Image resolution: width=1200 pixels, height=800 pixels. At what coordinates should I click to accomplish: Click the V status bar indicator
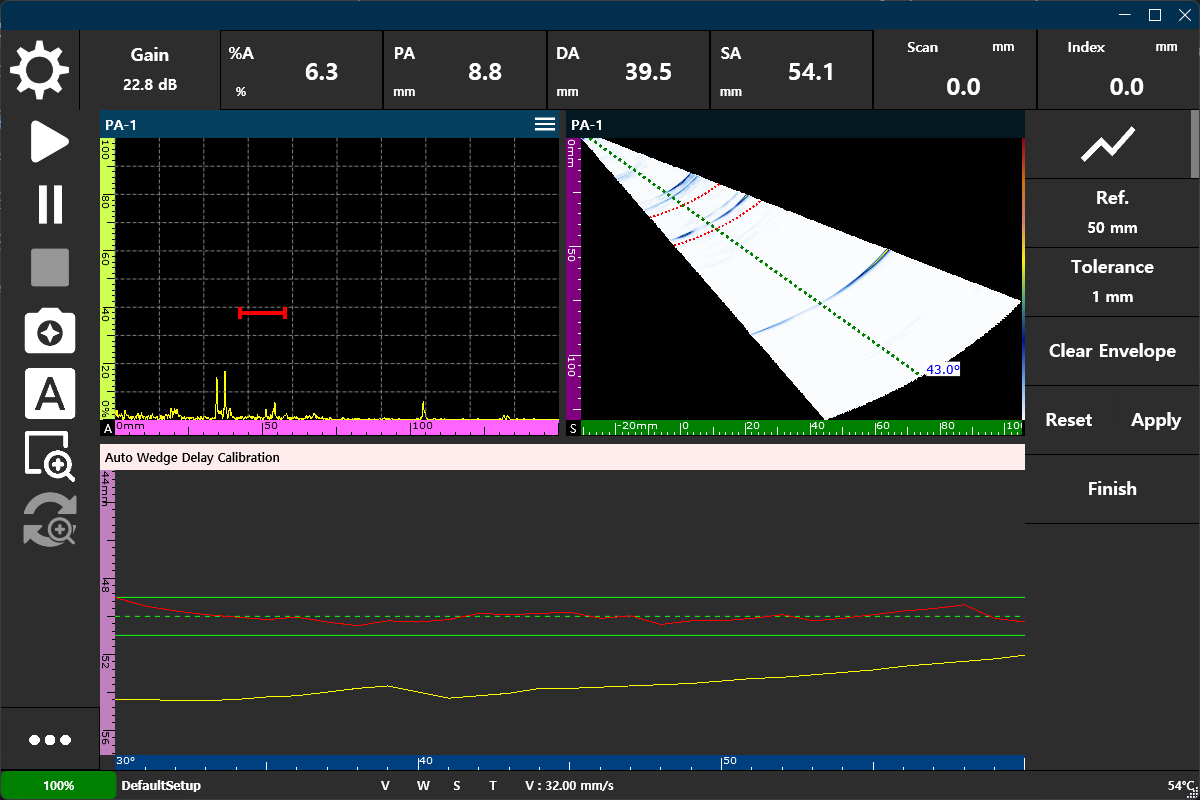click(385, 785)
